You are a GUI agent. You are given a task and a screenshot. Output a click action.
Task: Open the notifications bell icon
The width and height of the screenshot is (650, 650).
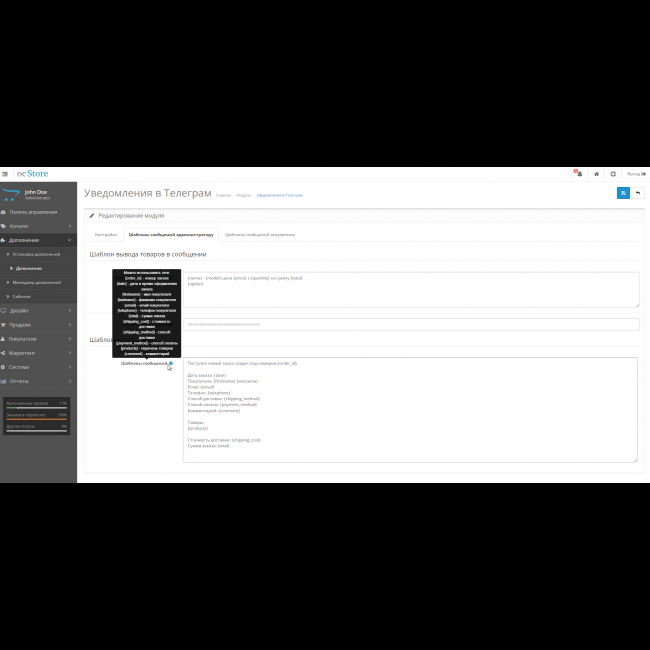[x=577, y=174]
